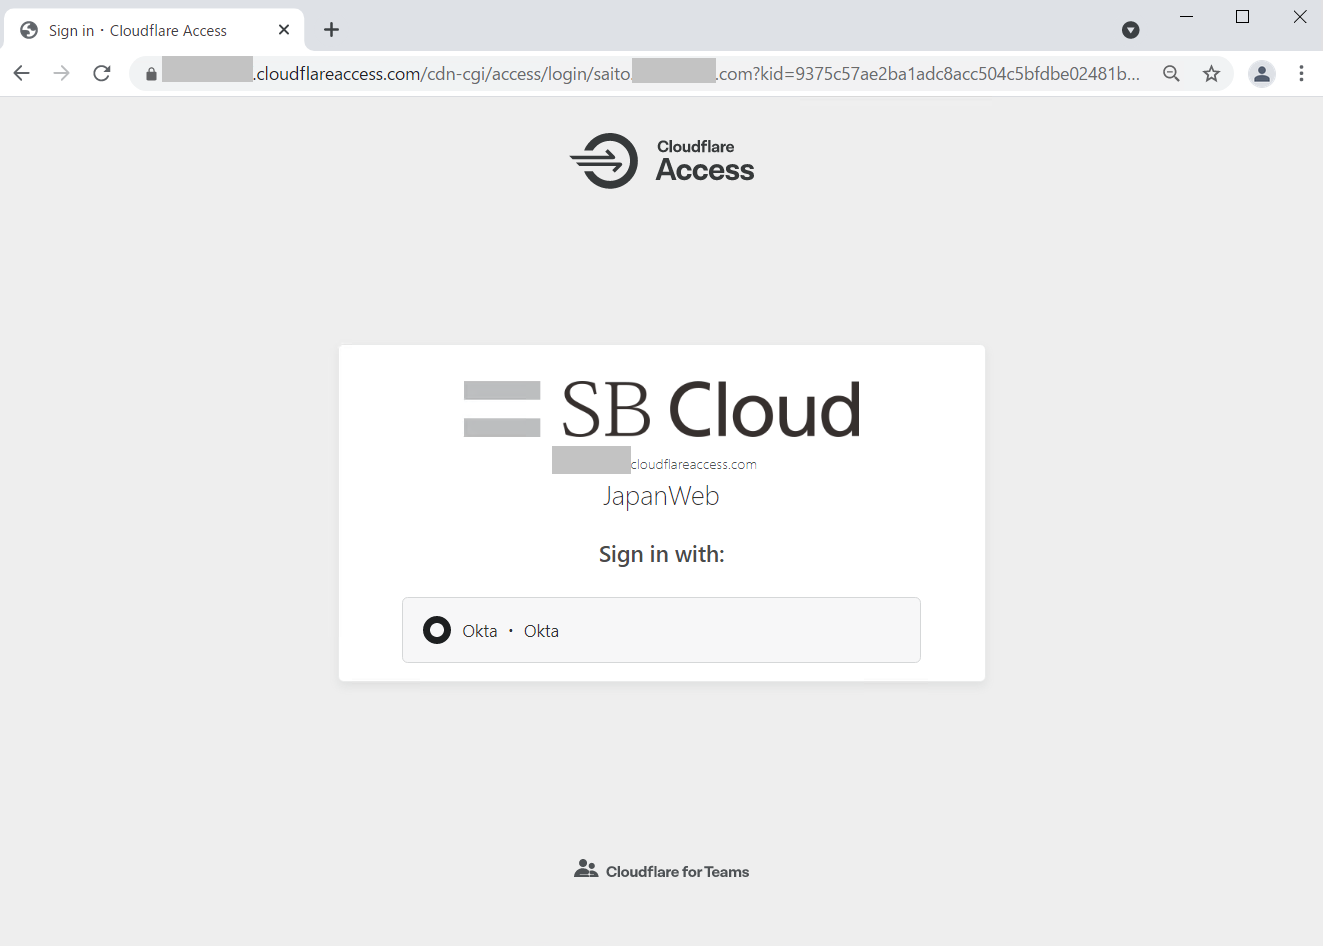Reload the page with refresh icon
This screenshot has height=946, width=1323.
(102, 73)
